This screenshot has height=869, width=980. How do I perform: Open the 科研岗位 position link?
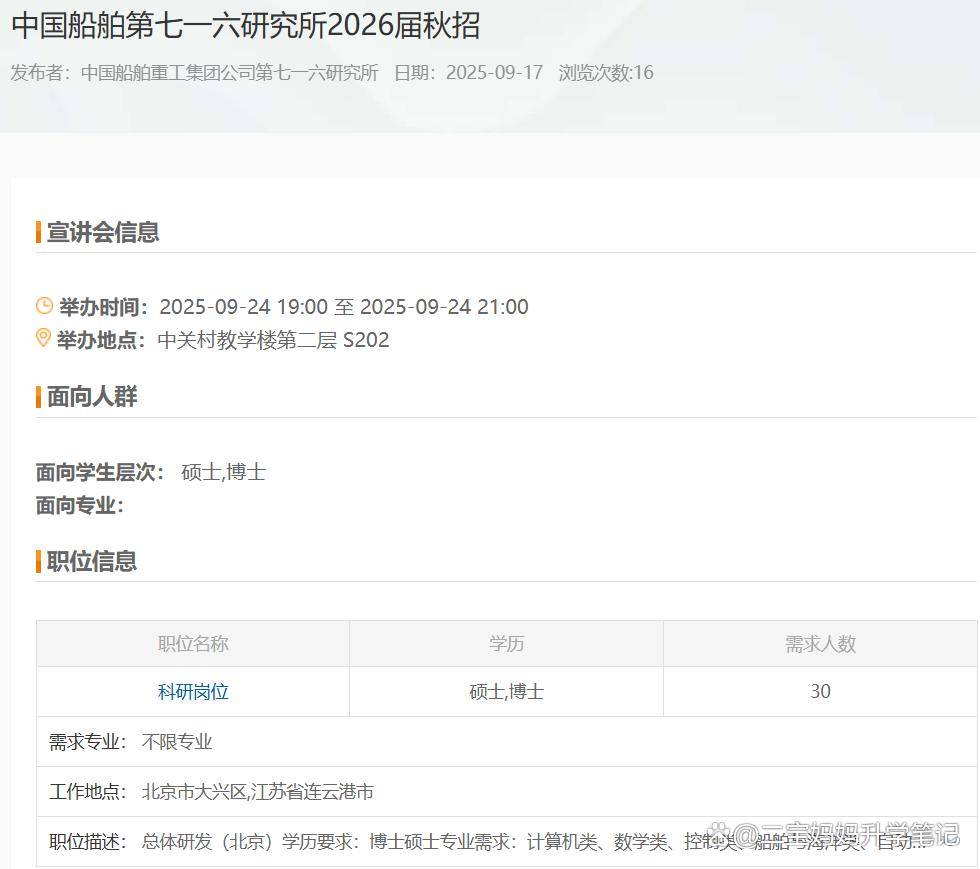(193, 692)
